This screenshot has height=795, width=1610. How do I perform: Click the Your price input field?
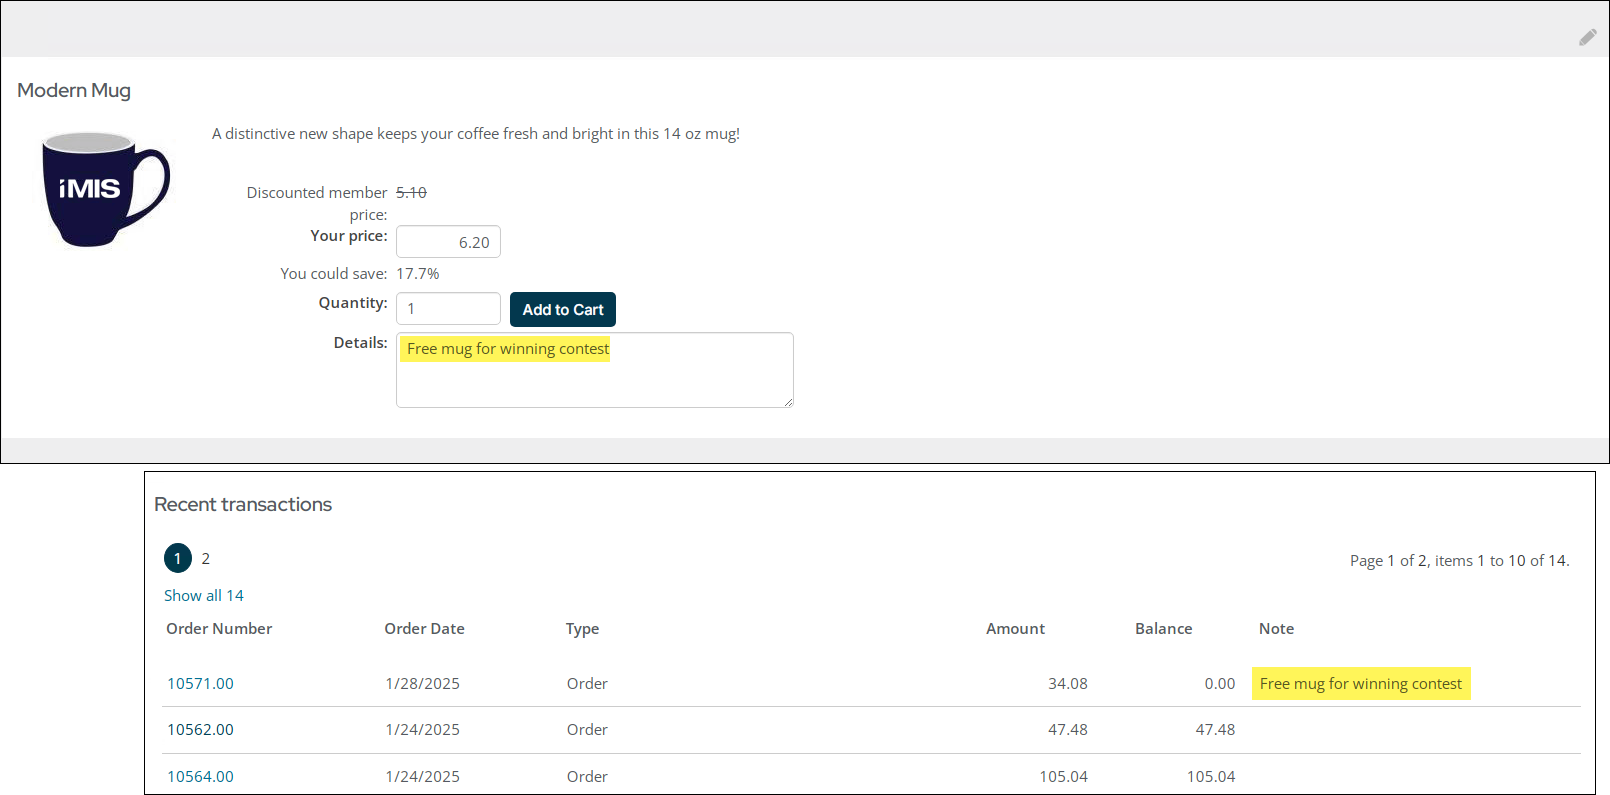click(448, 242)
